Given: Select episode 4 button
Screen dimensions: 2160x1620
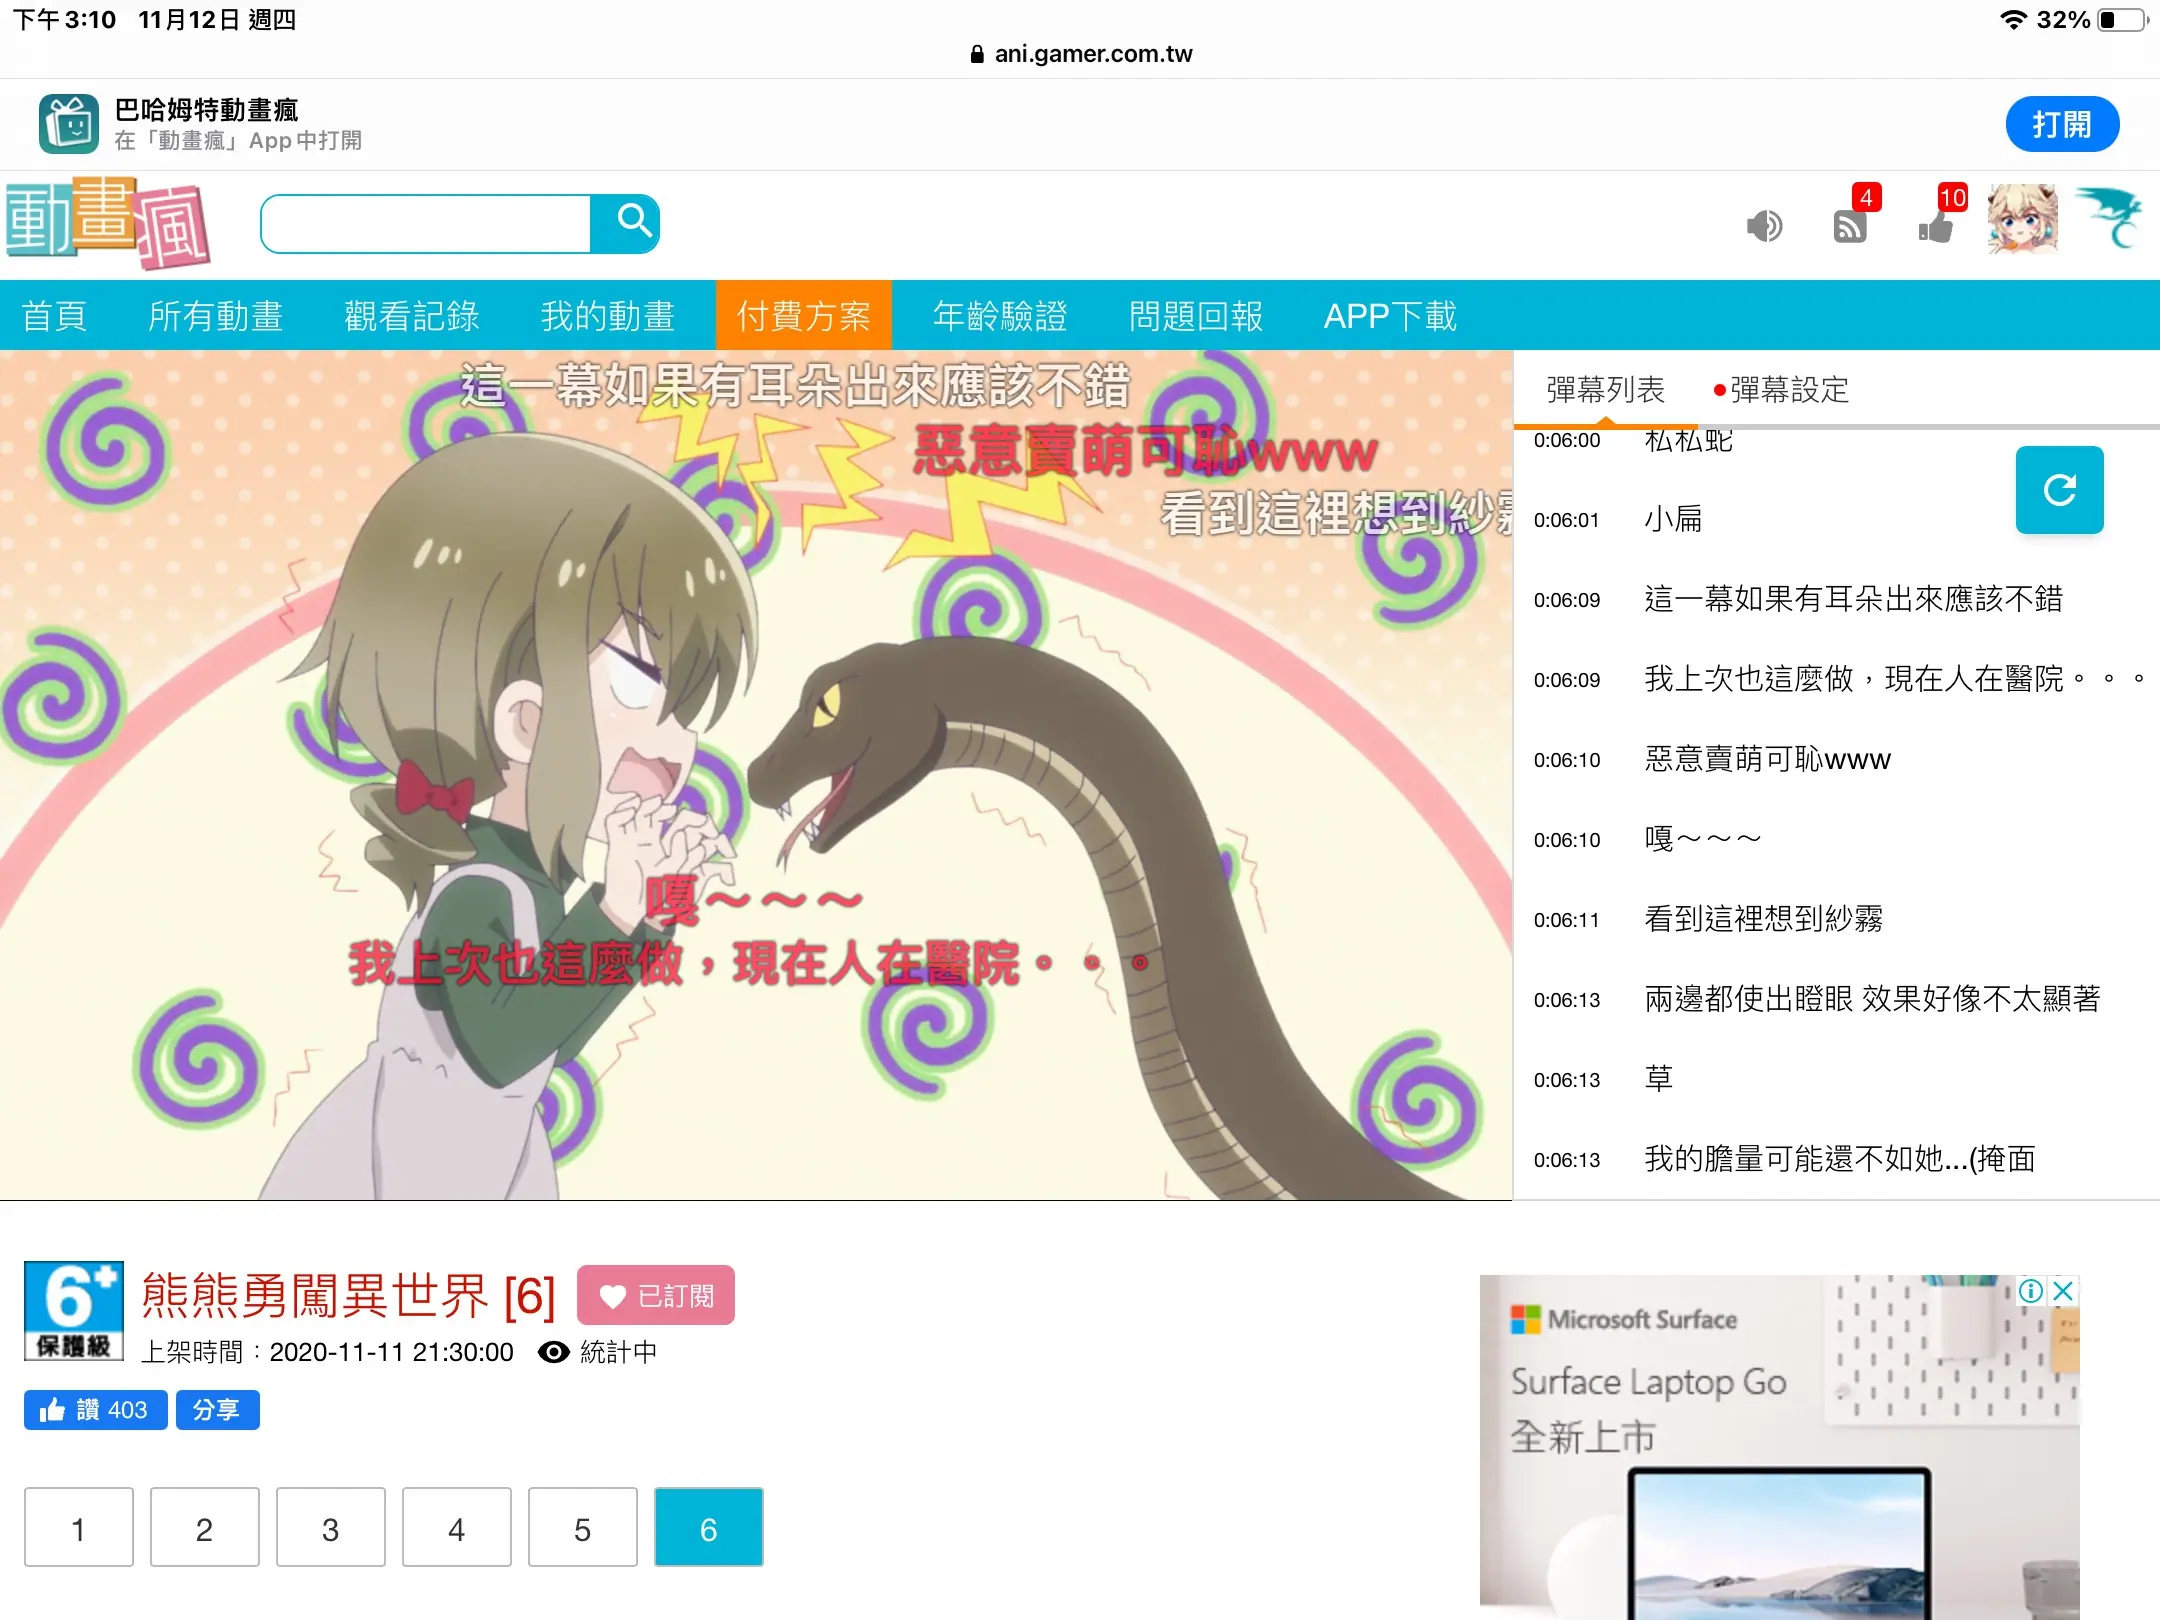Looking at the screenshot, I should (457, 1527).
